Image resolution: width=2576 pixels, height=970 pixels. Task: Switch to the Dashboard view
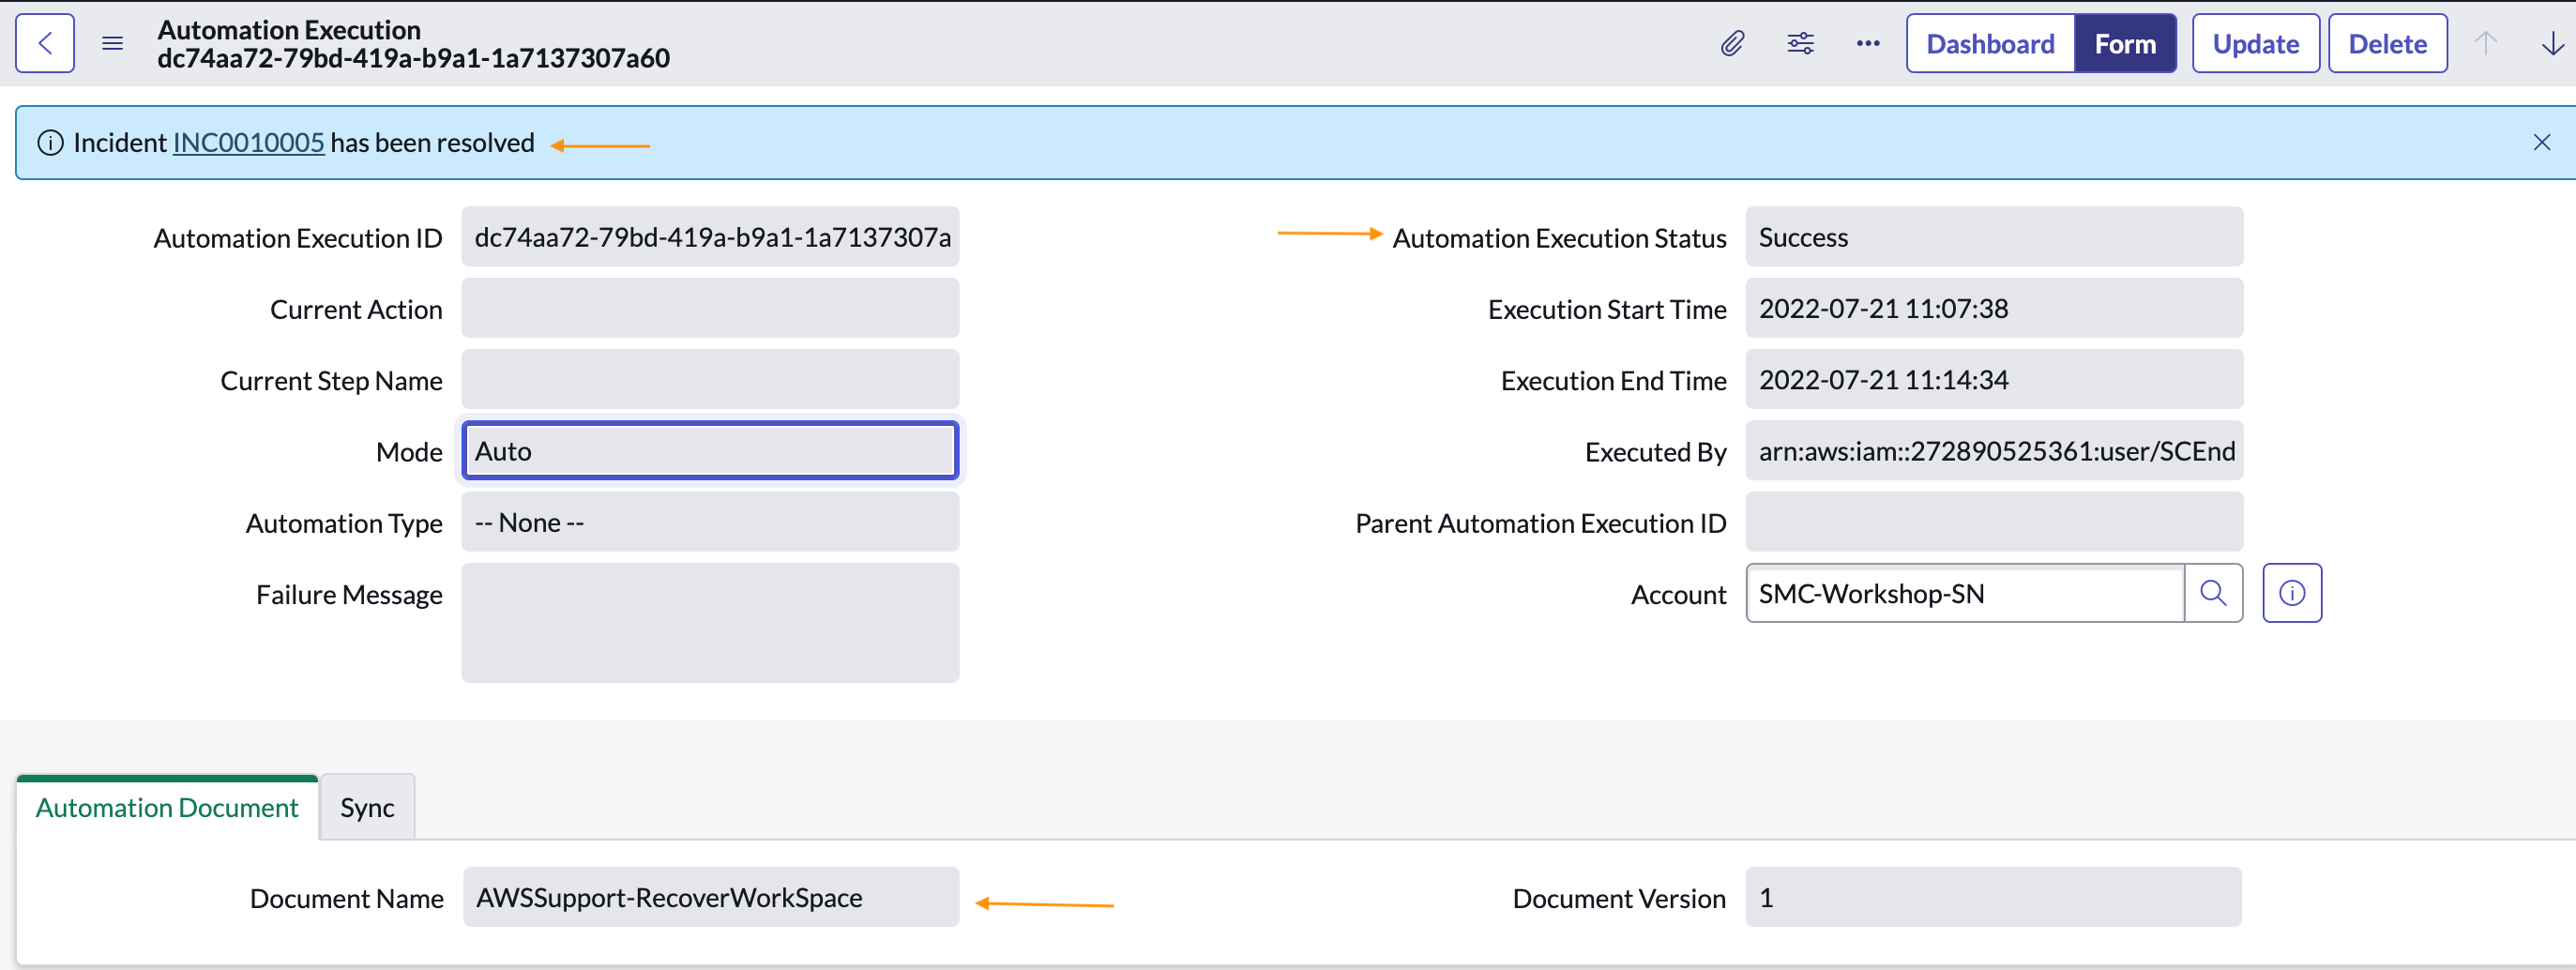click(x=1989, y=43)
